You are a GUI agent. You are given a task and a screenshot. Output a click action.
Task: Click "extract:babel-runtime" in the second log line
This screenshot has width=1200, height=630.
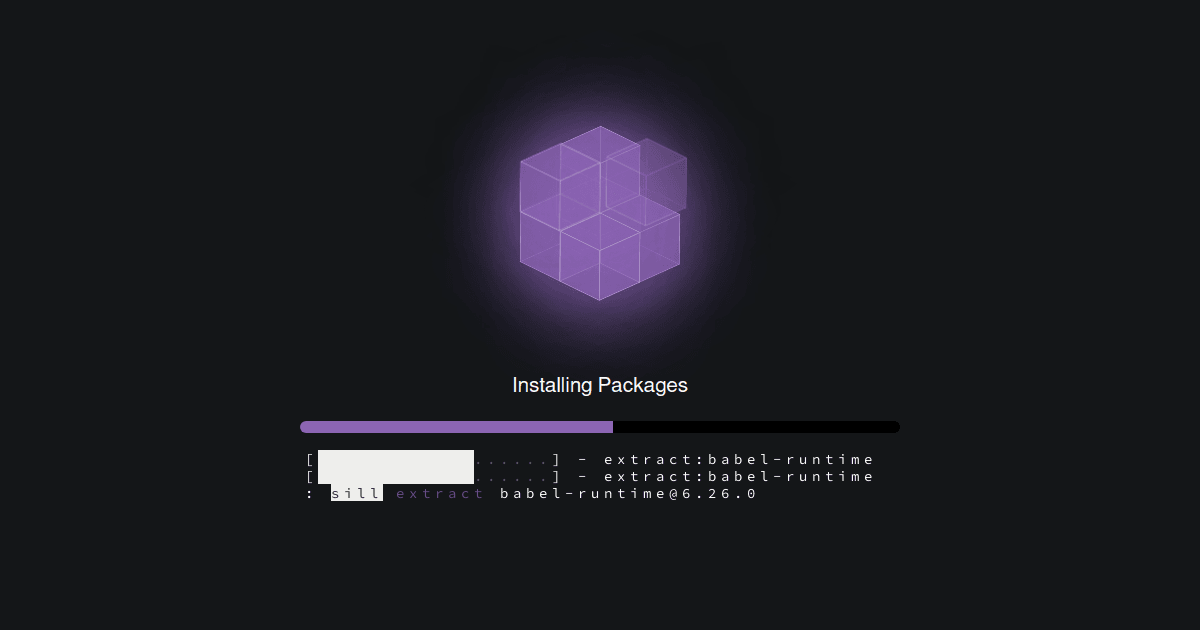[x=739, y=476]
